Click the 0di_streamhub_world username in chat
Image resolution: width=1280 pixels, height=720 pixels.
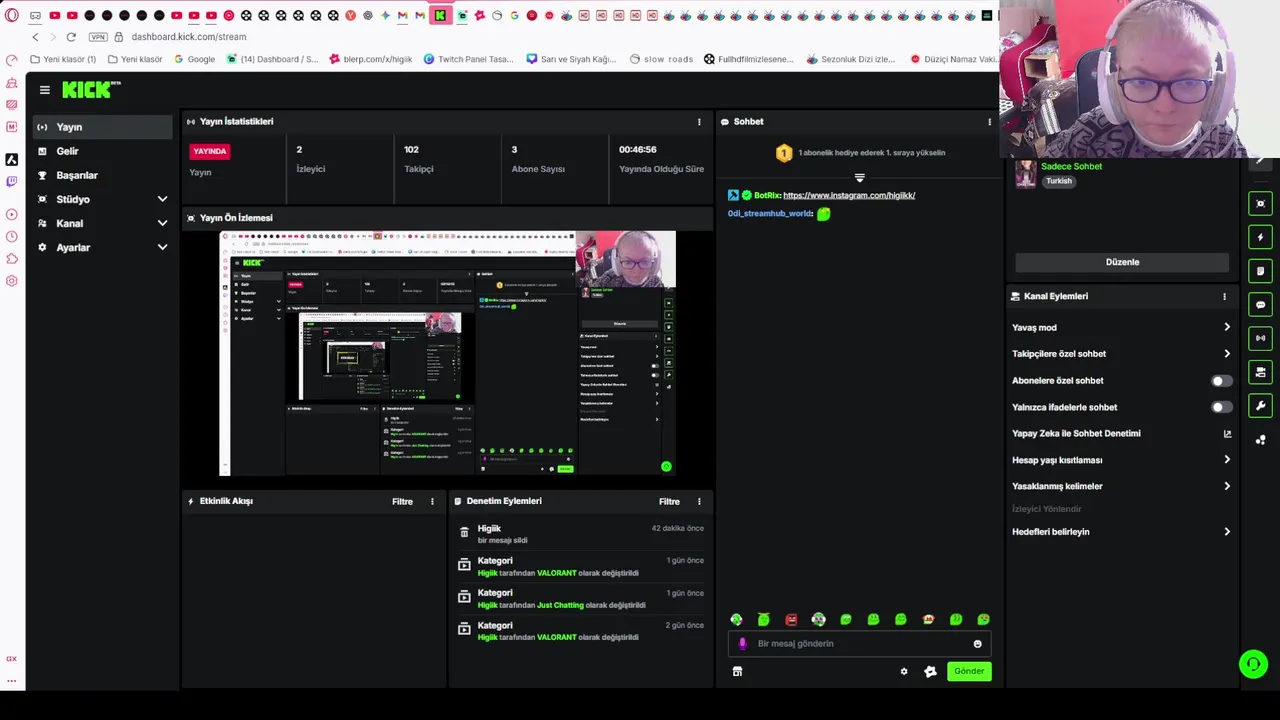[x=770, y=214]
